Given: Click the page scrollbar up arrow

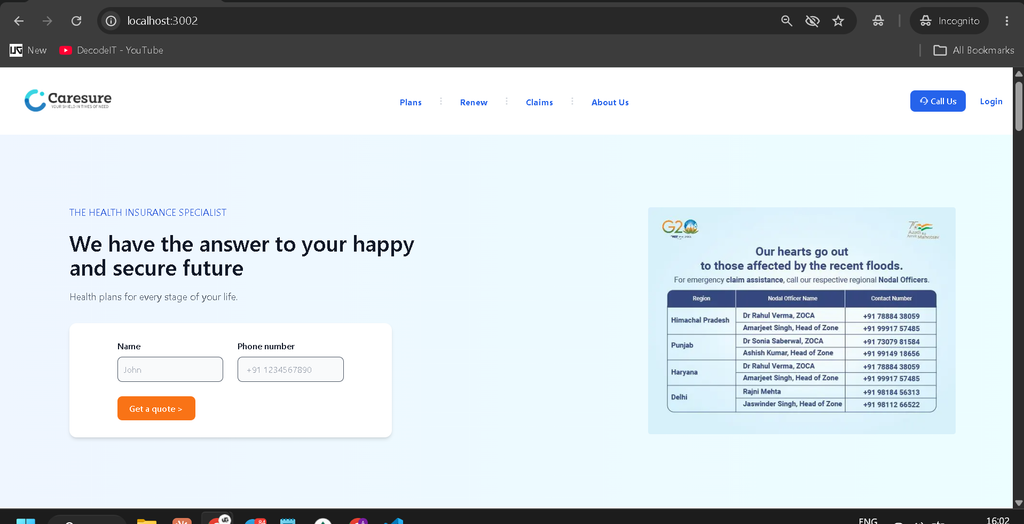Looking at the screenshot, I should click(x=1018, y=73).
